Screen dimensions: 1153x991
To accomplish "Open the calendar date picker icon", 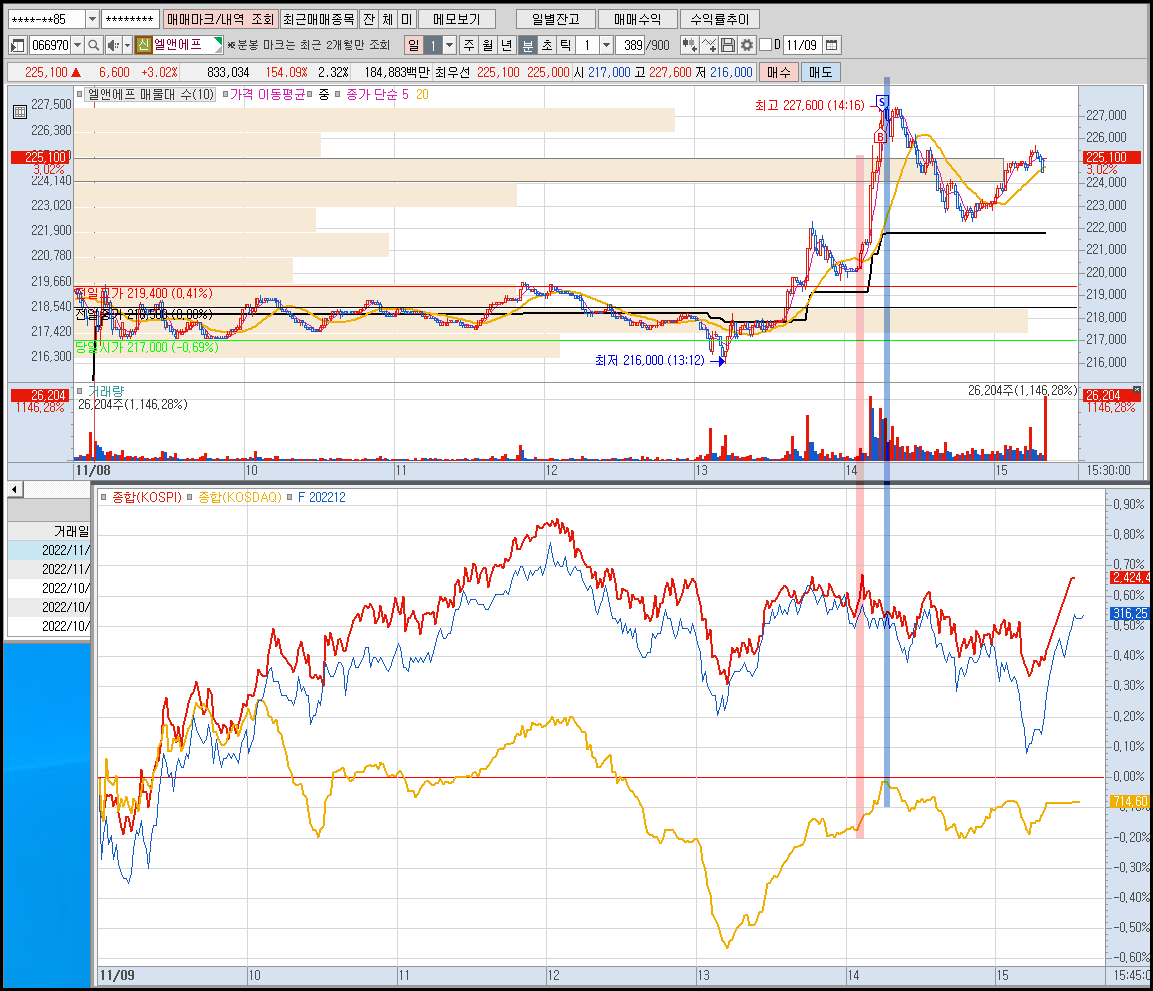I will (x=832, y=46).
